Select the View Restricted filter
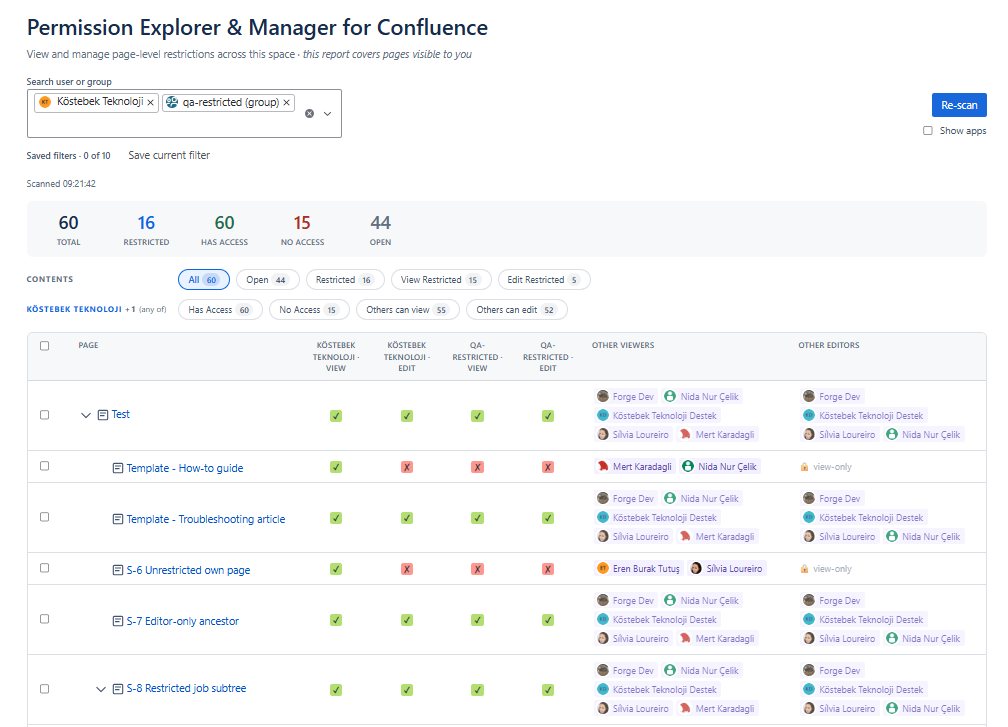 pyautogui.click(x=440, y=280)
